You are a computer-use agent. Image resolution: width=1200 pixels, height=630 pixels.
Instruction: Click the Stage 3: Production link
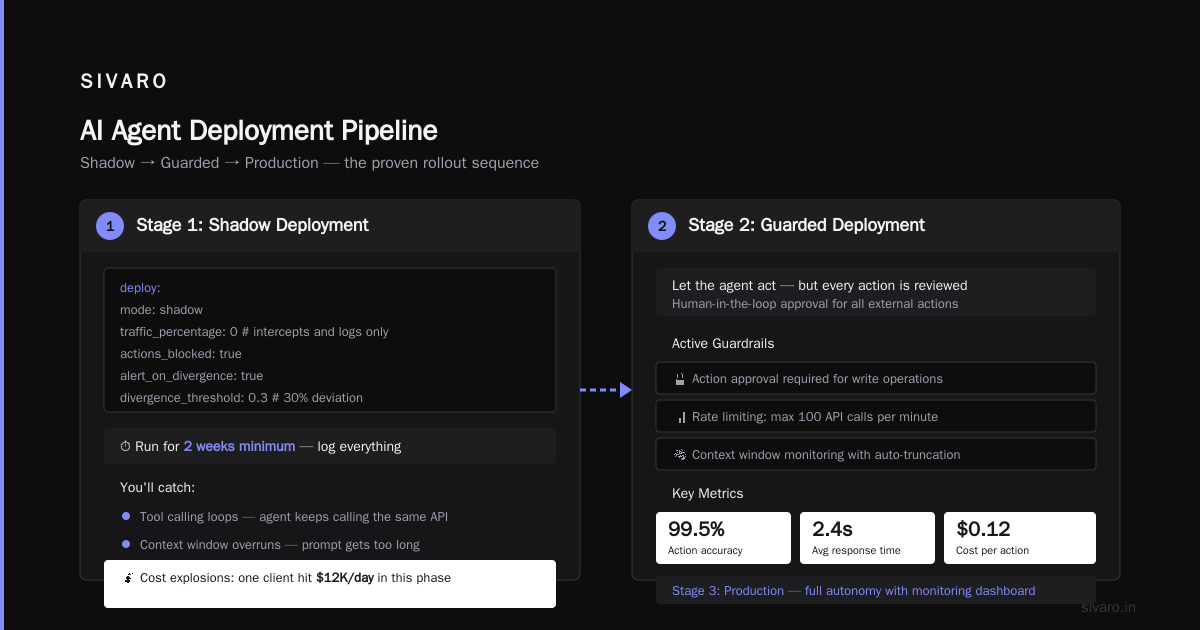[728, 591]
